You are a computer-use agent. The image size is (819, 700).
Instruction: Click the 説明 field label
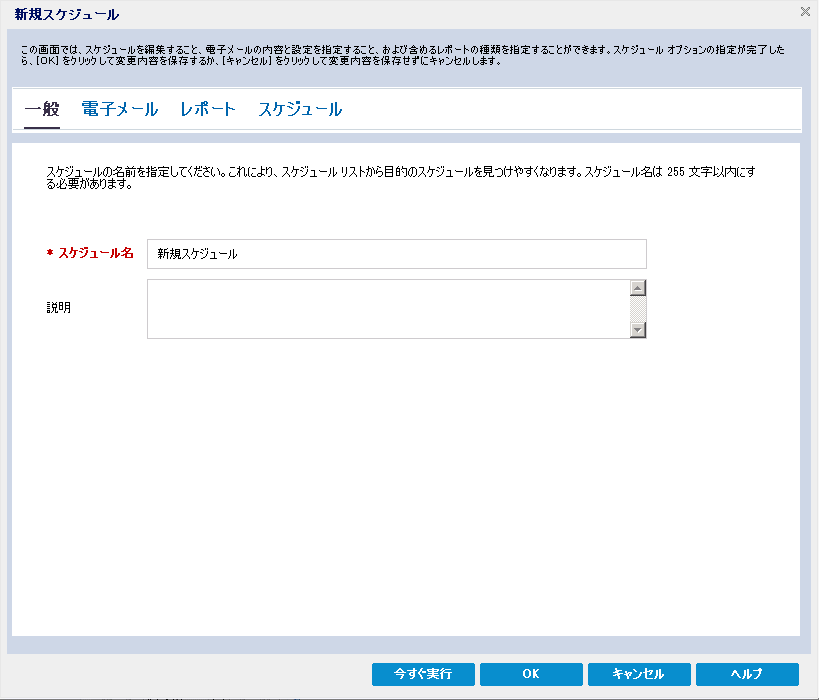point(59,308)
